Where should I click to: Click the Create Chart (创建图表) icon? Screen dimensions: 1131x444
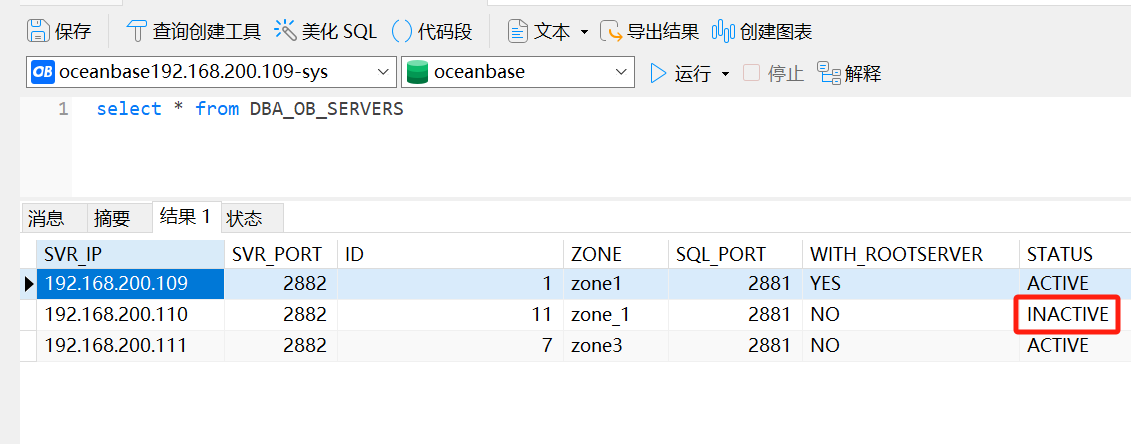(x=722, y=31)
